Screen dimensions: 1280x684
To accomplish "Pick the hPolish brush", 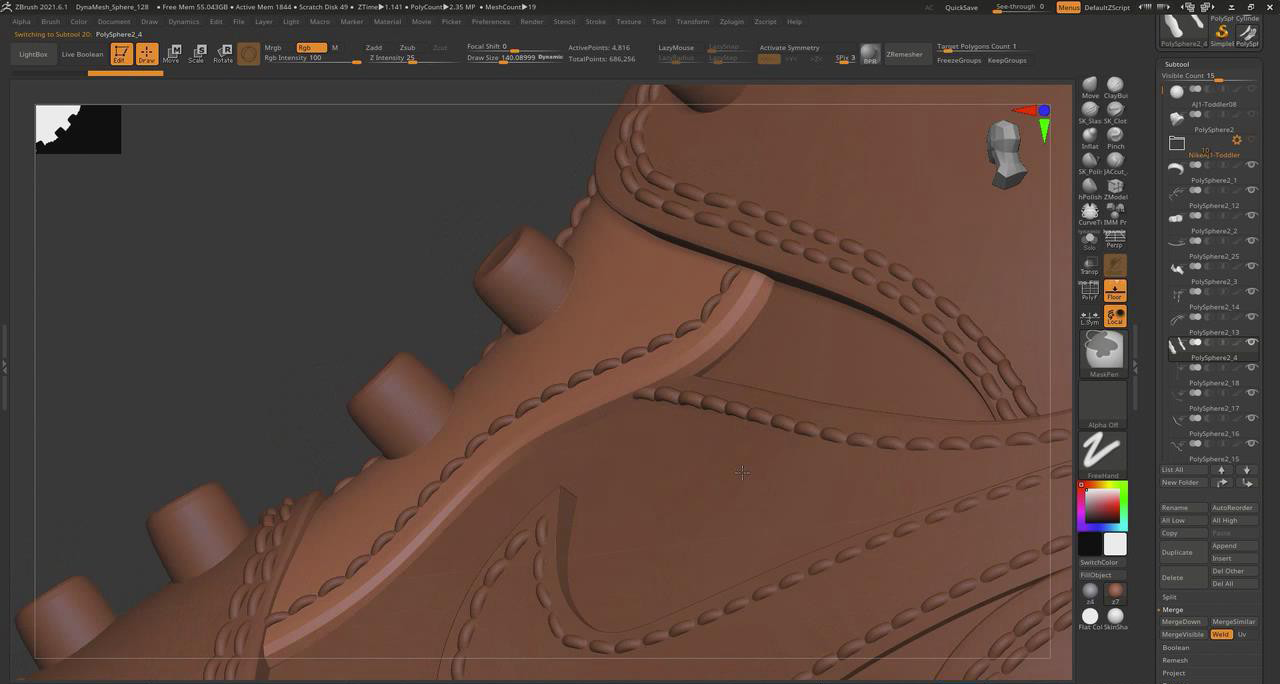I will coord(1090,189).
